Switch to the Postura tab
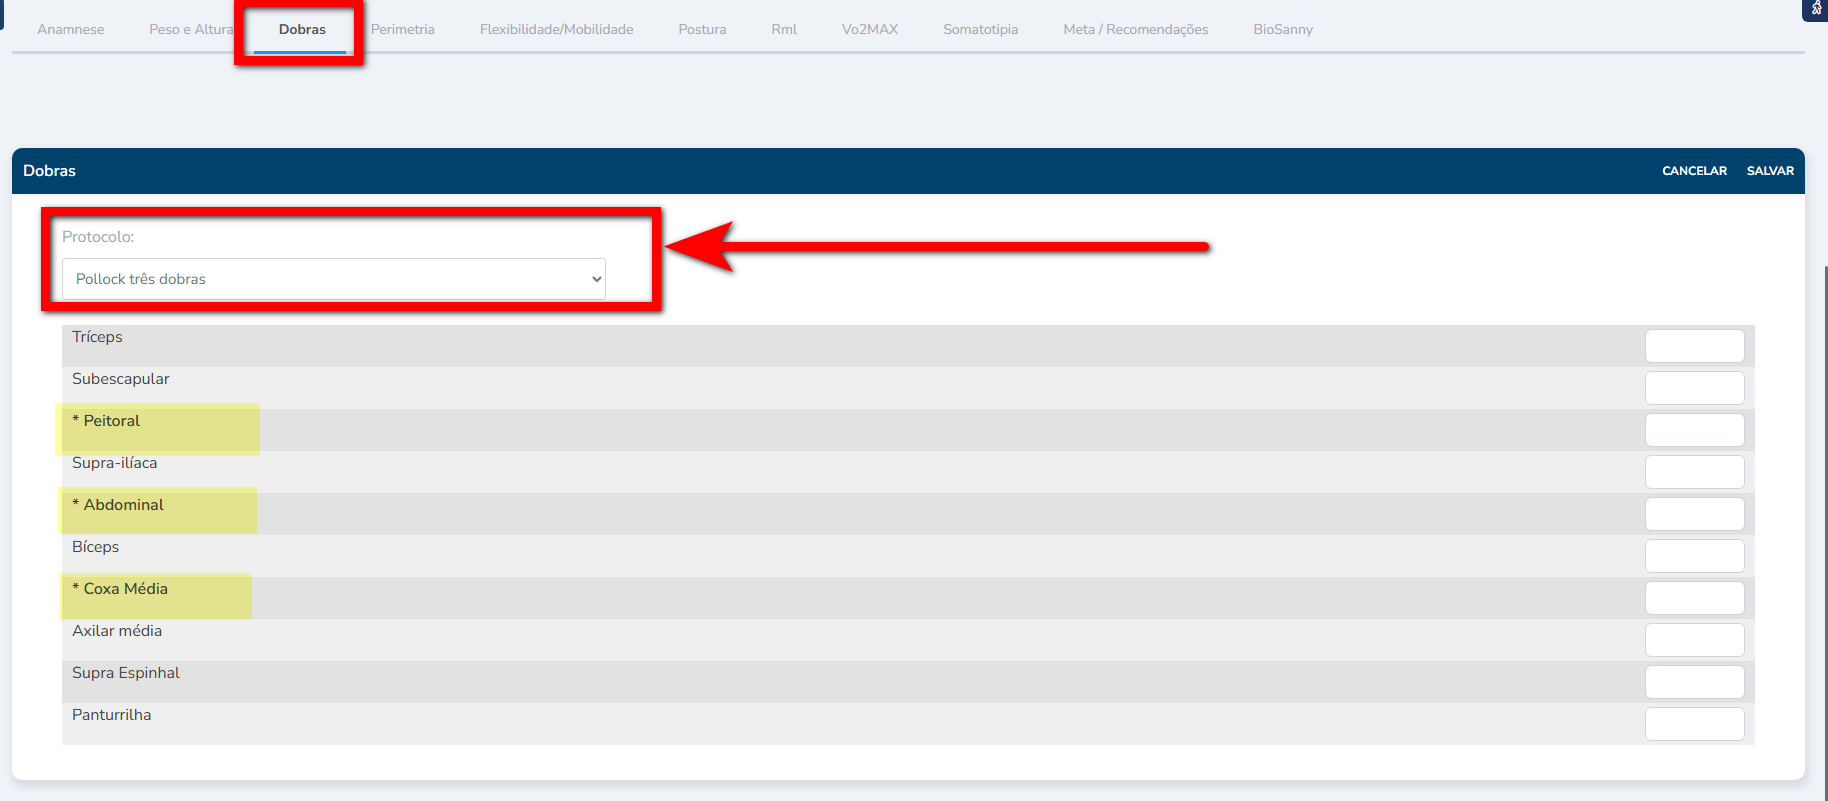1828x801 pixels. (702, 29)
